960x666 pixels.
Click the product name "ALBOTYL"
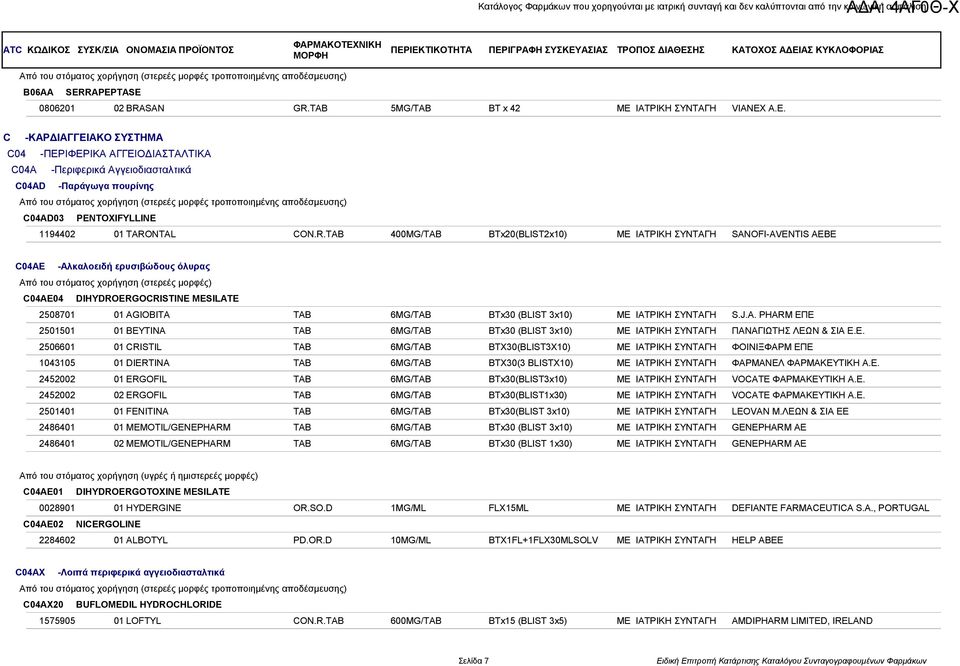point(146,541)
